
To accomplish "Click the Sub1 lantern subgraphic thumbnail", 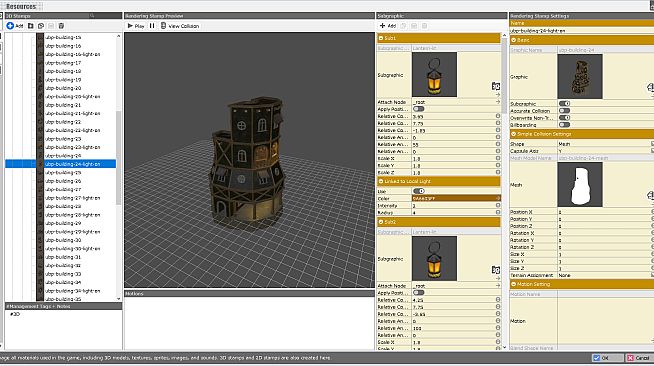I will pyautogui.click(x=434, y=75).
